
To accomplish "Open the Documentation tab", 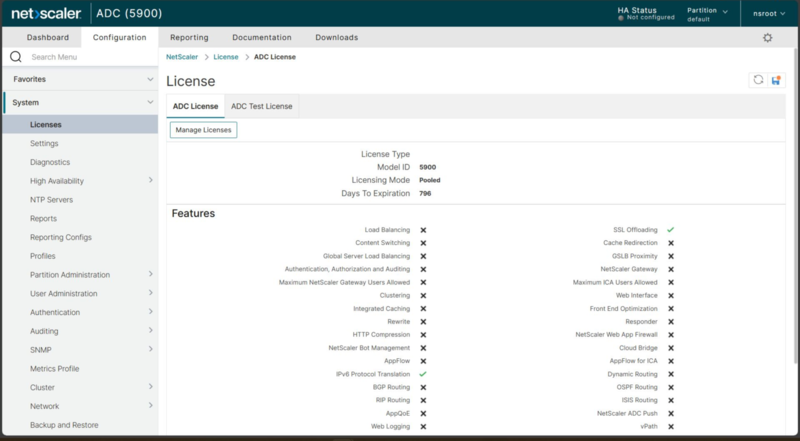I will point(262,37).
